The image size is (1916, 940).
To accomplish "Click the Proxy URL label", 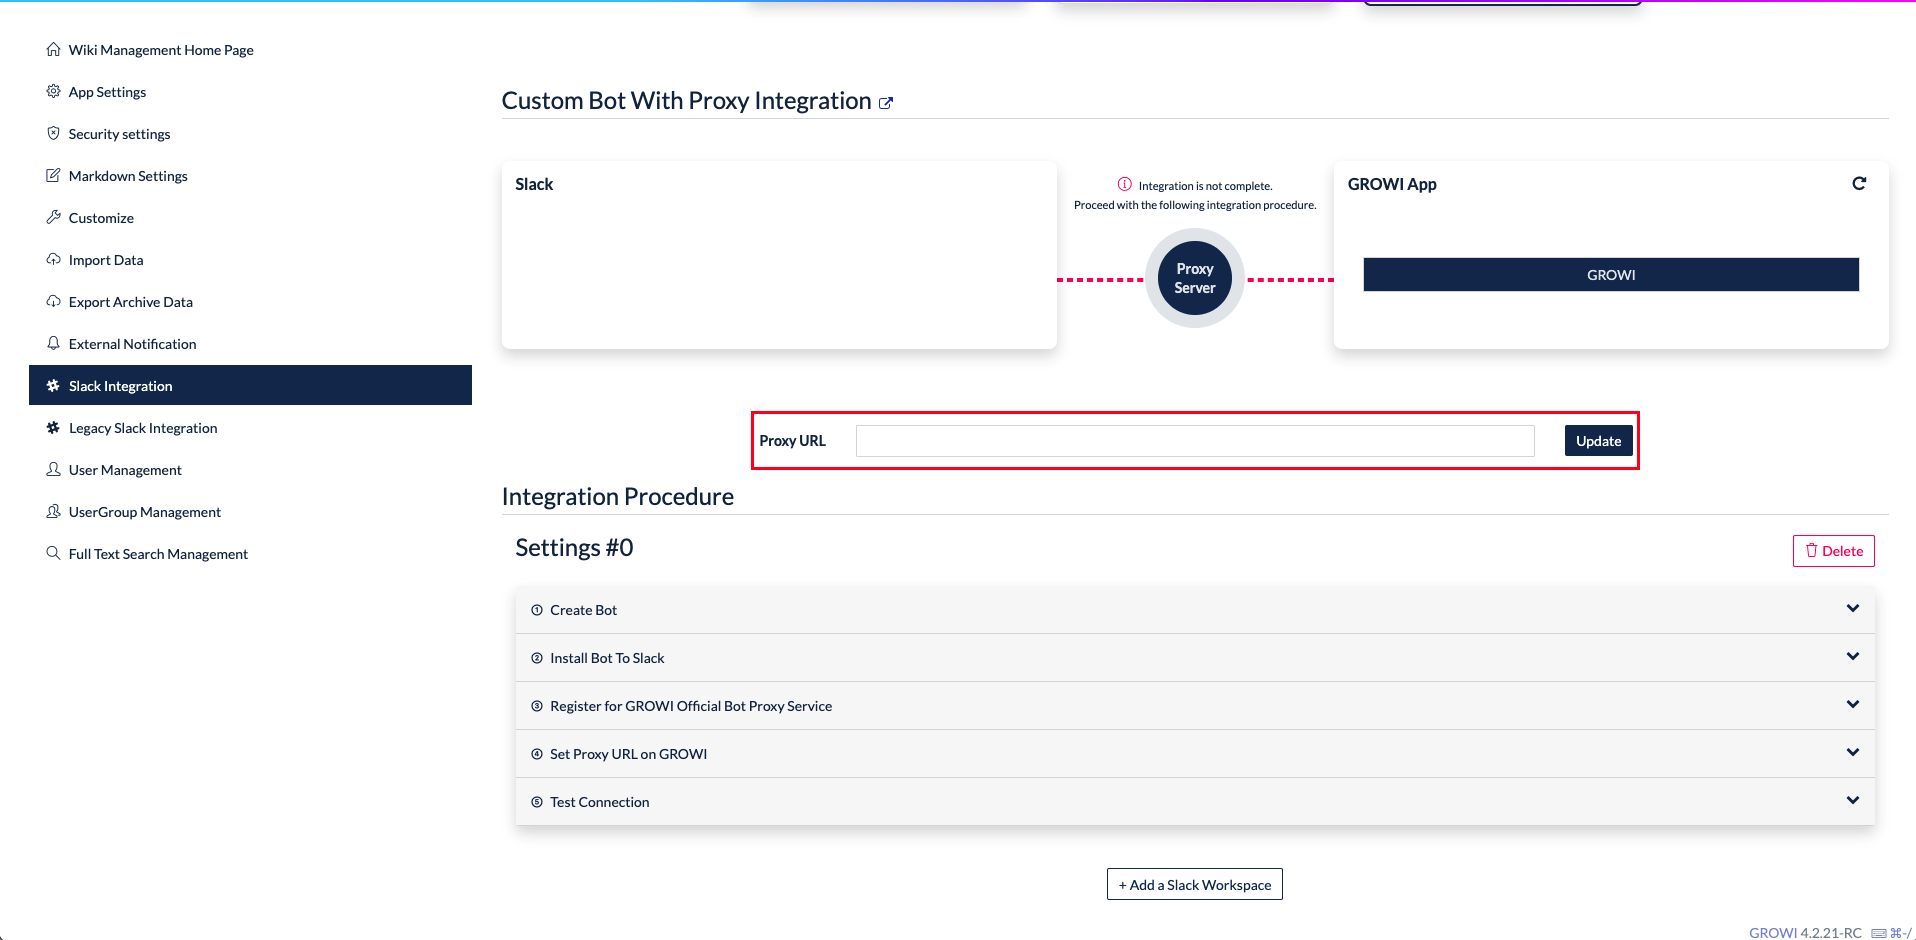I will (792, 441).
